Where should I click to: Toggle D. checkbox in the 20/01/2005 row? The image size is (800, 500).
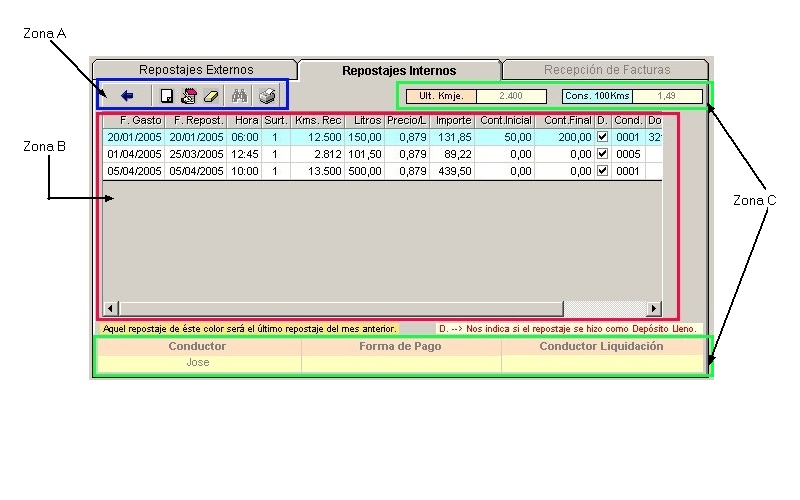pos(603,137)
